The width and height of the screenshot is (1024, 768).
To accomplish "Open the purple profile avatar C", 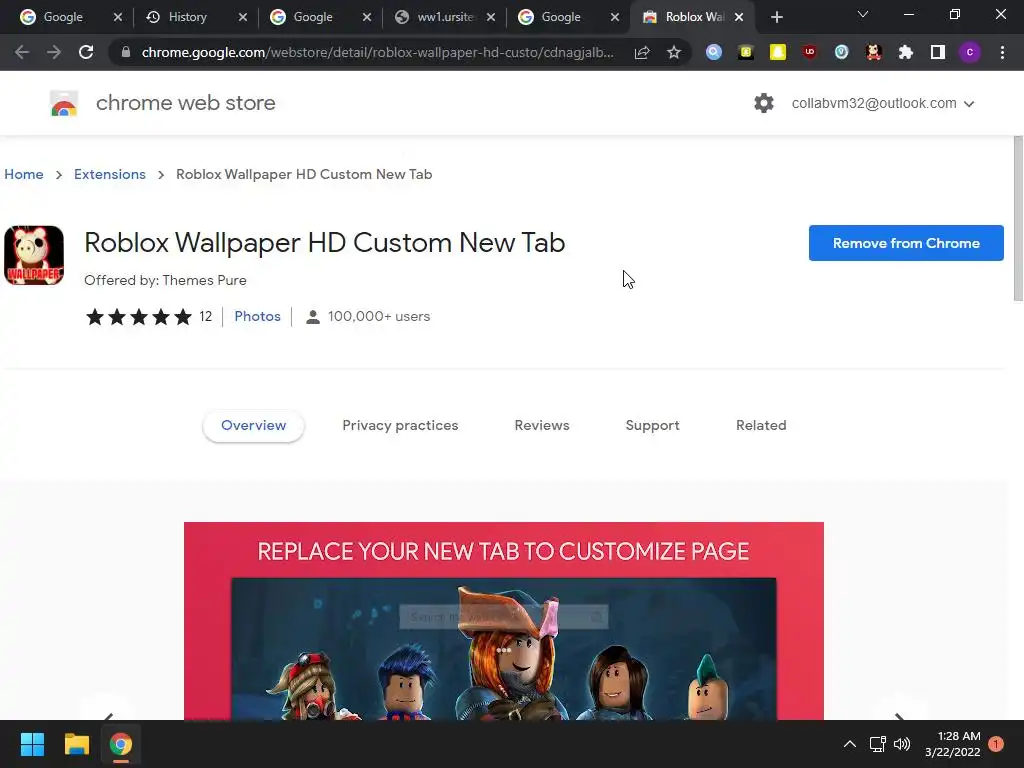I will pos(970,52).
